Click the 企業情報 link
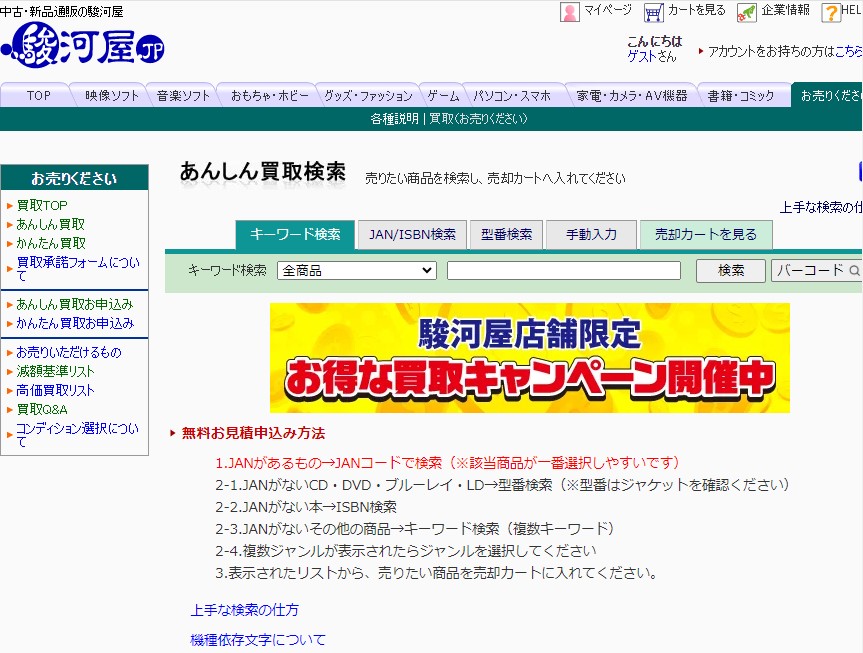The image size is (863, 653). (x=785, y=10)
